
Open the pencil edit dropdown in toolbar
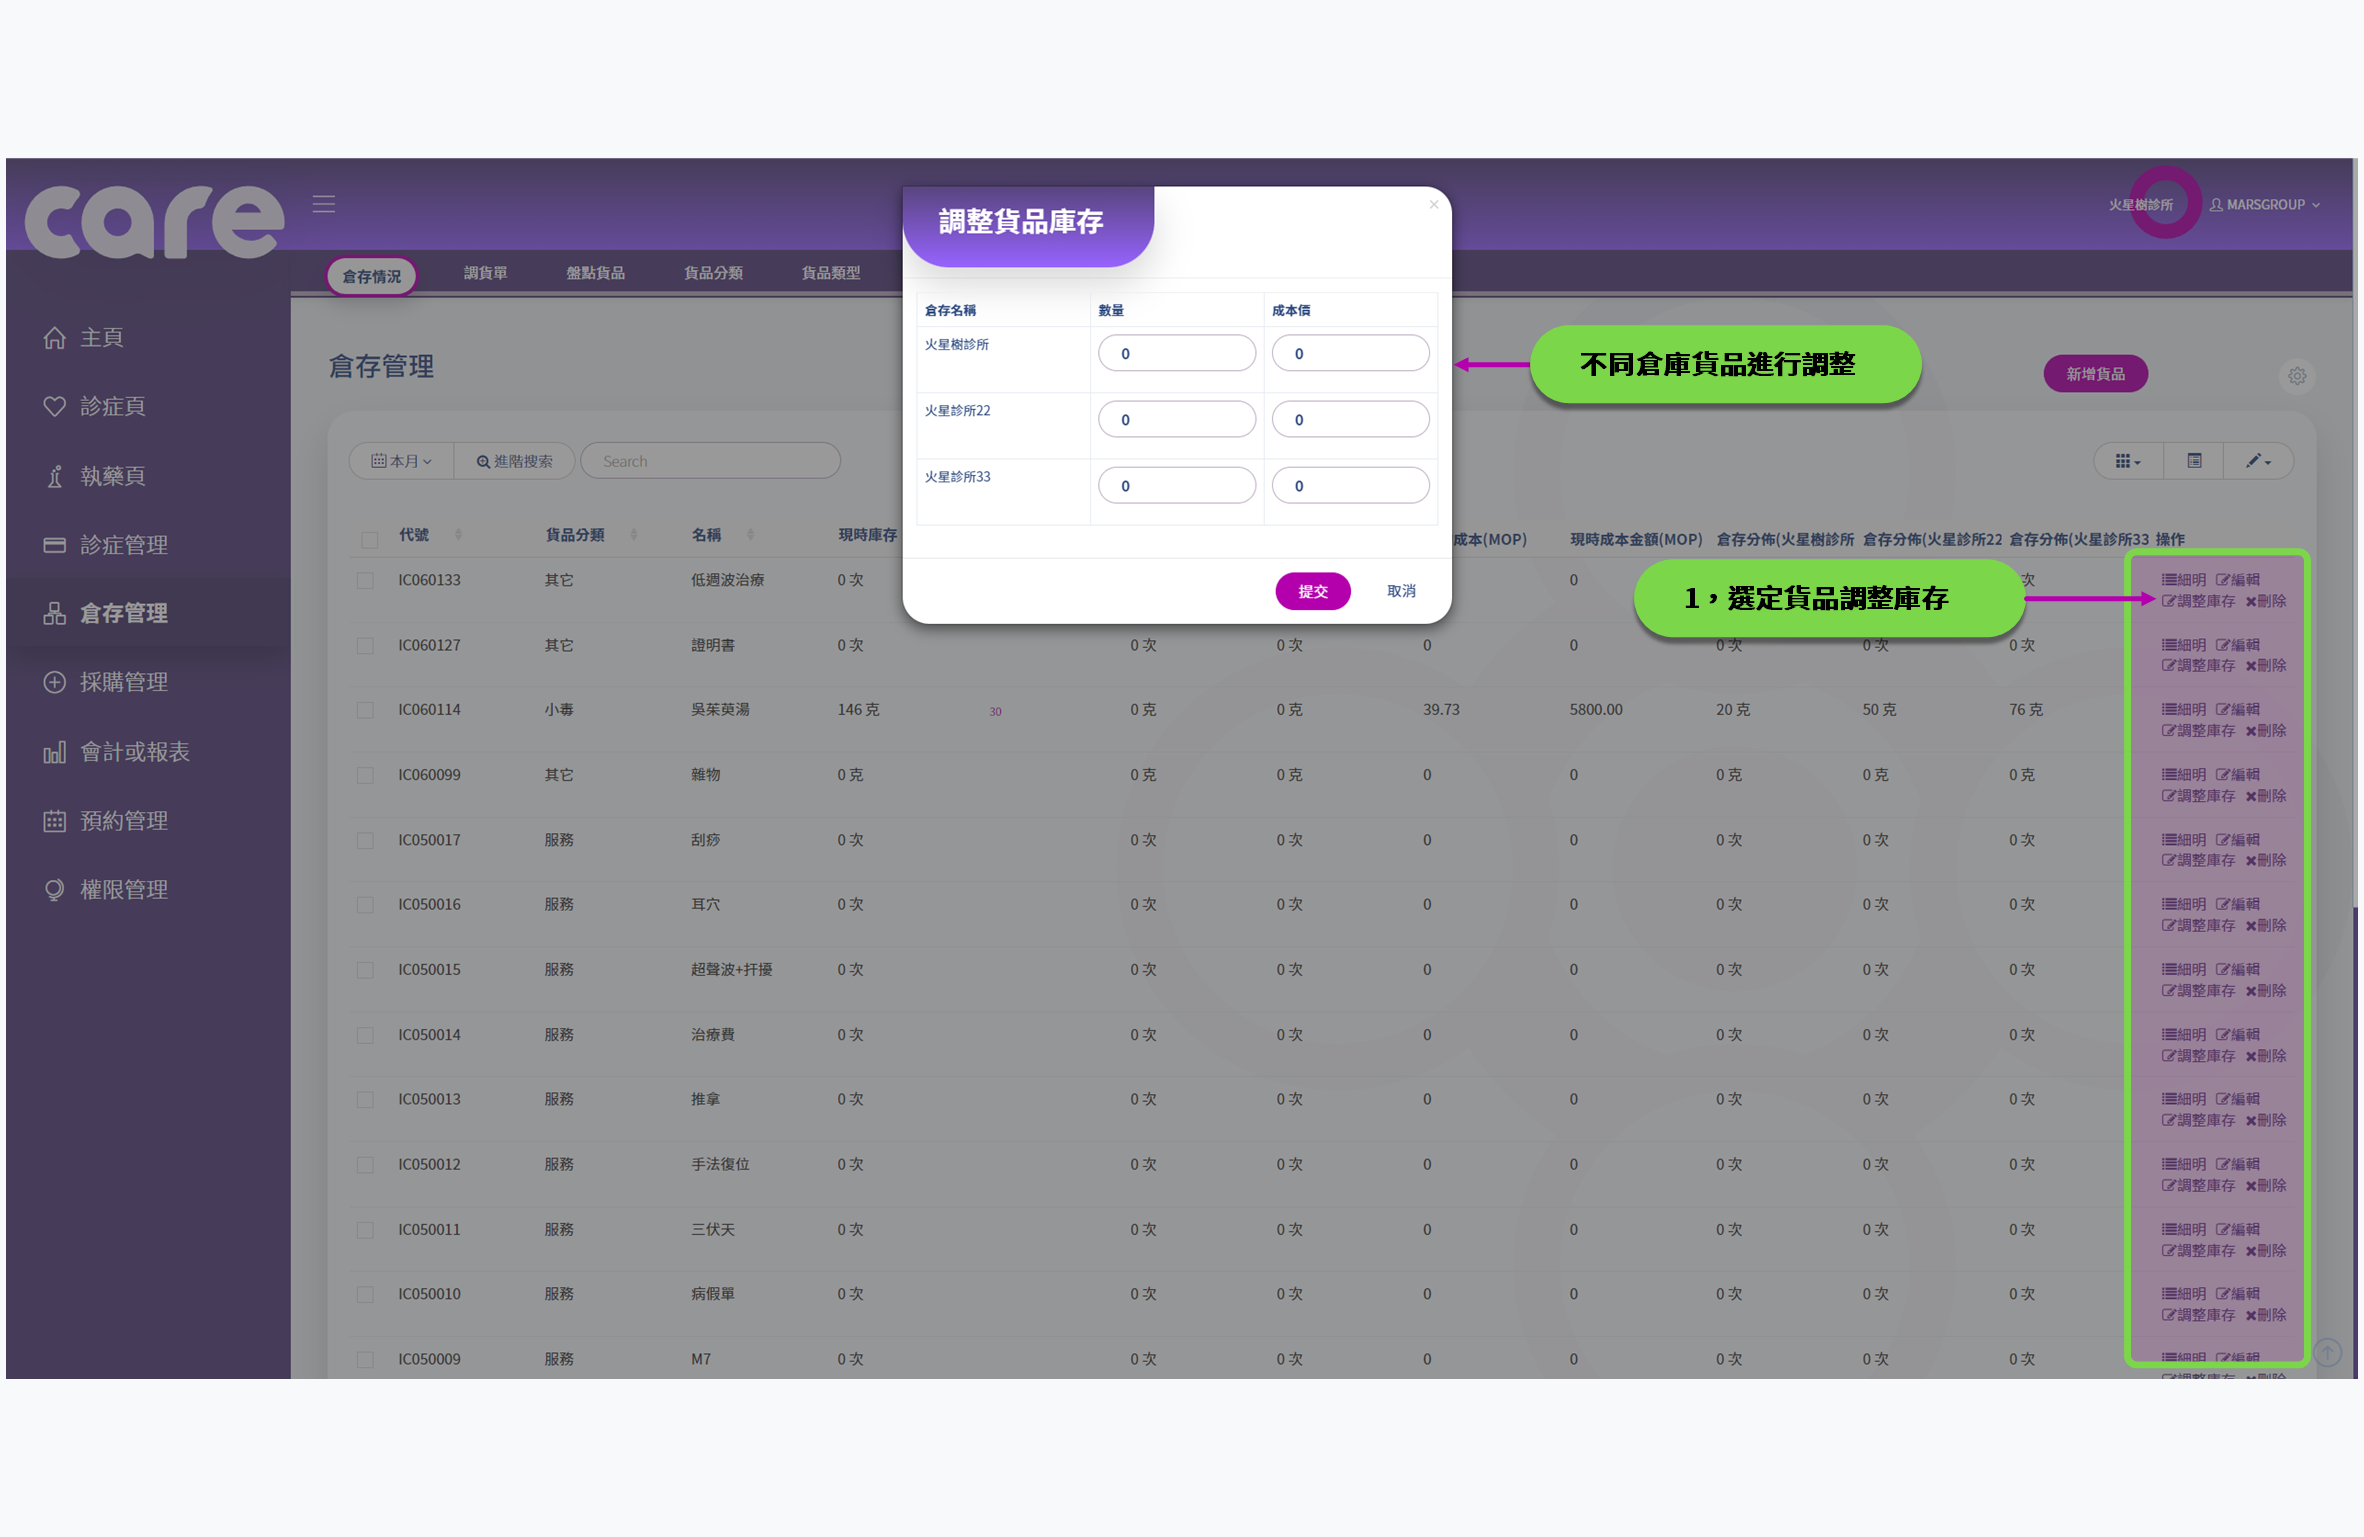[2257, 461]
